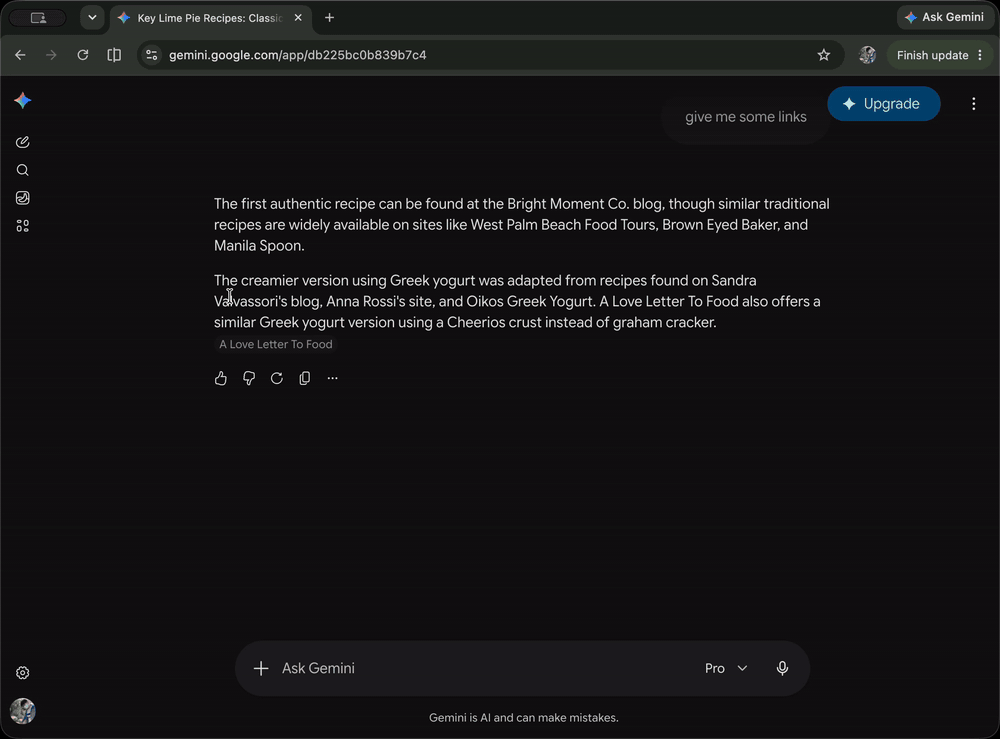
Task: Click the Gemini sparkle logo in sidebar
Action: 23,101
